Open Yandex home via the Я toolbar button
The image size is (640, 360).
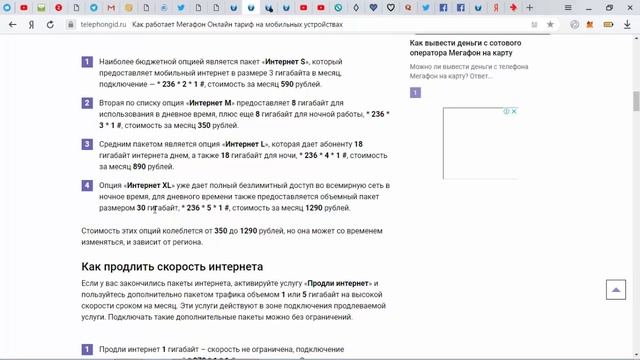pyautogui.click(x=31, y=24)
